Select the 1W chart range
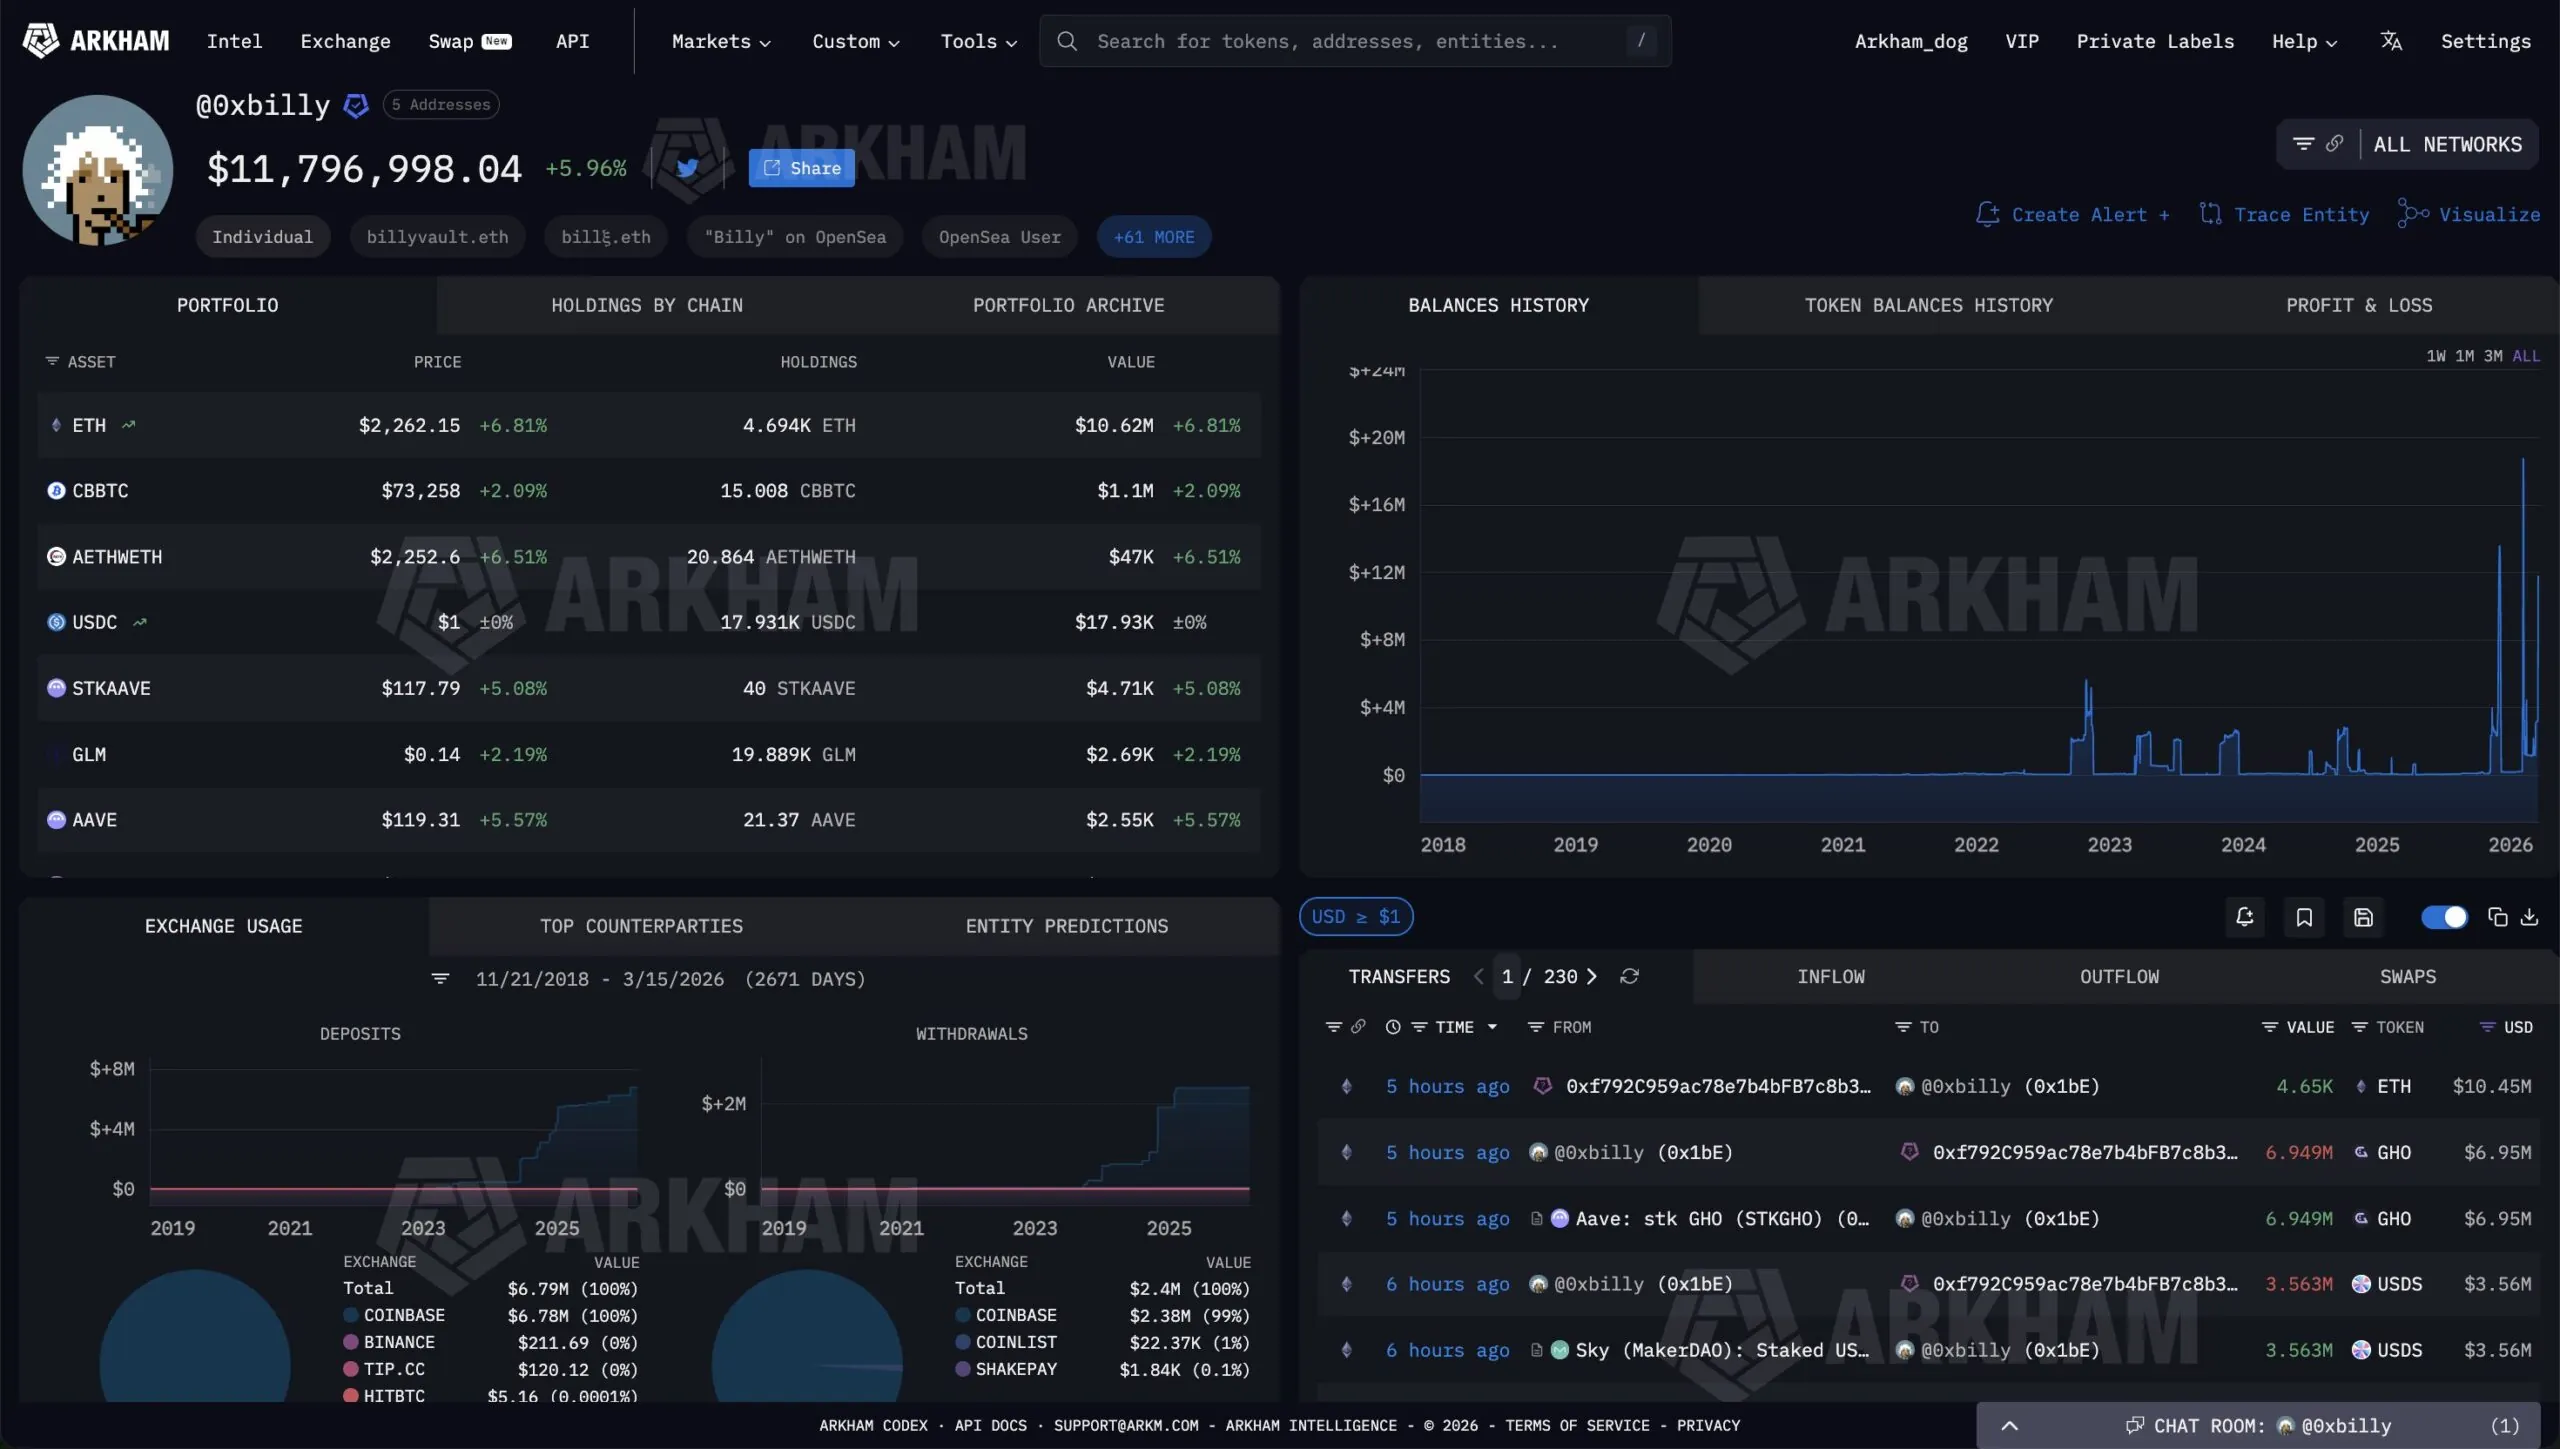The image size is (2560, 1449). (2436, 356)
